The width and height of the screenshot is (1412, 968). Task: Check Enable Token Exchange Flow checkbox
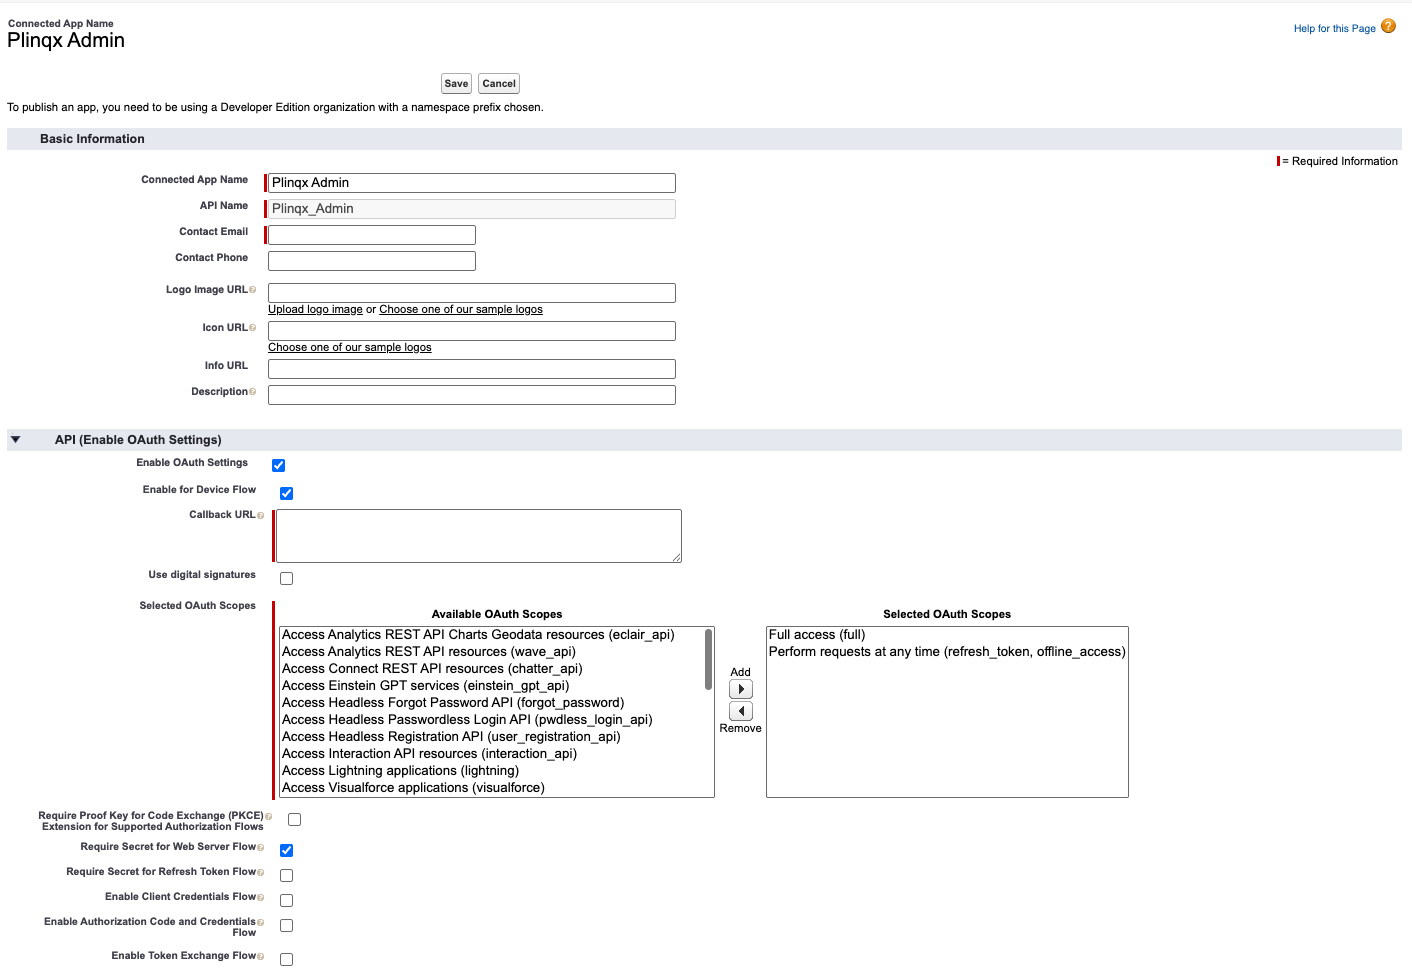tap(287, 959)
